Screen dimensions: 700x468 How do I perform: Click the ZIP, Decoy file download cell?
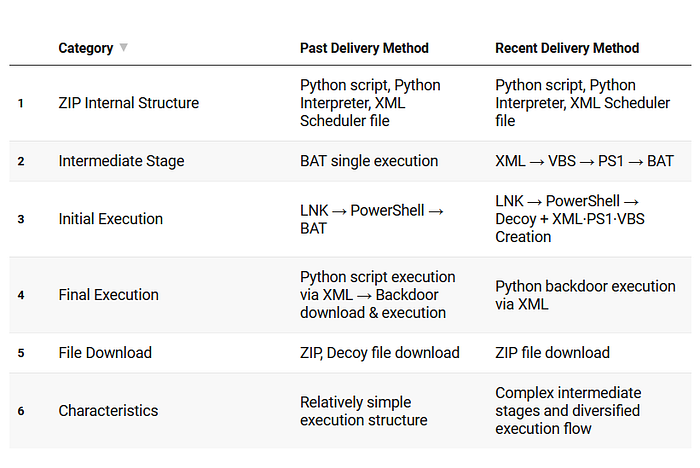point(380,353)
